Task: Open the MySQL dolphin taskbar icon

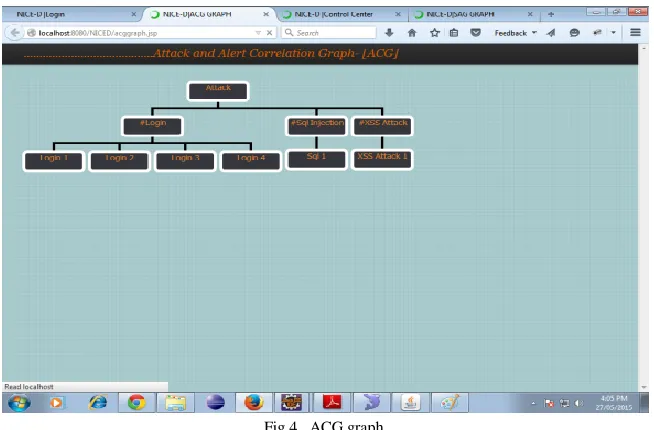Action: pyautogui.click(x=371, y=402)
